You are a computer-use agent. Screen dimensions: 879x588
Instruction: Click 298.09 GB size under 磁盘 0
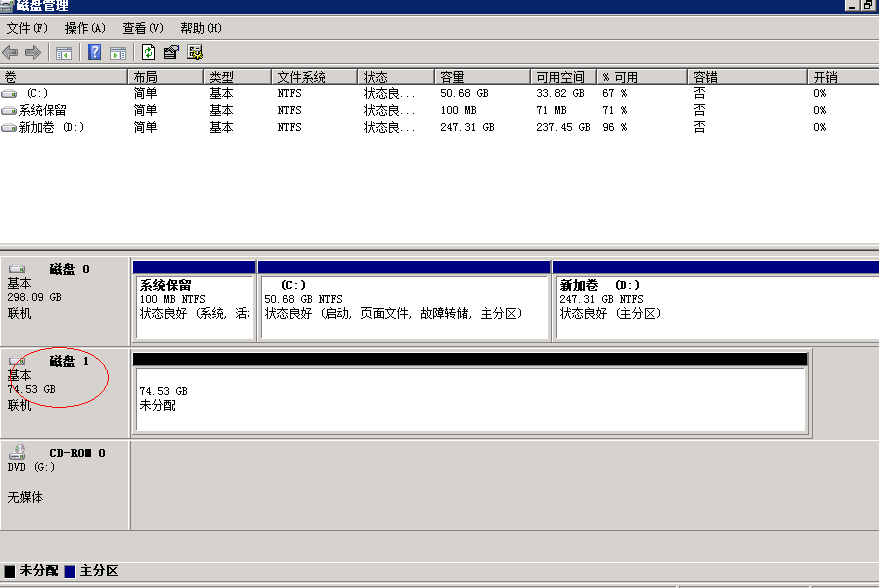point(34,297)
